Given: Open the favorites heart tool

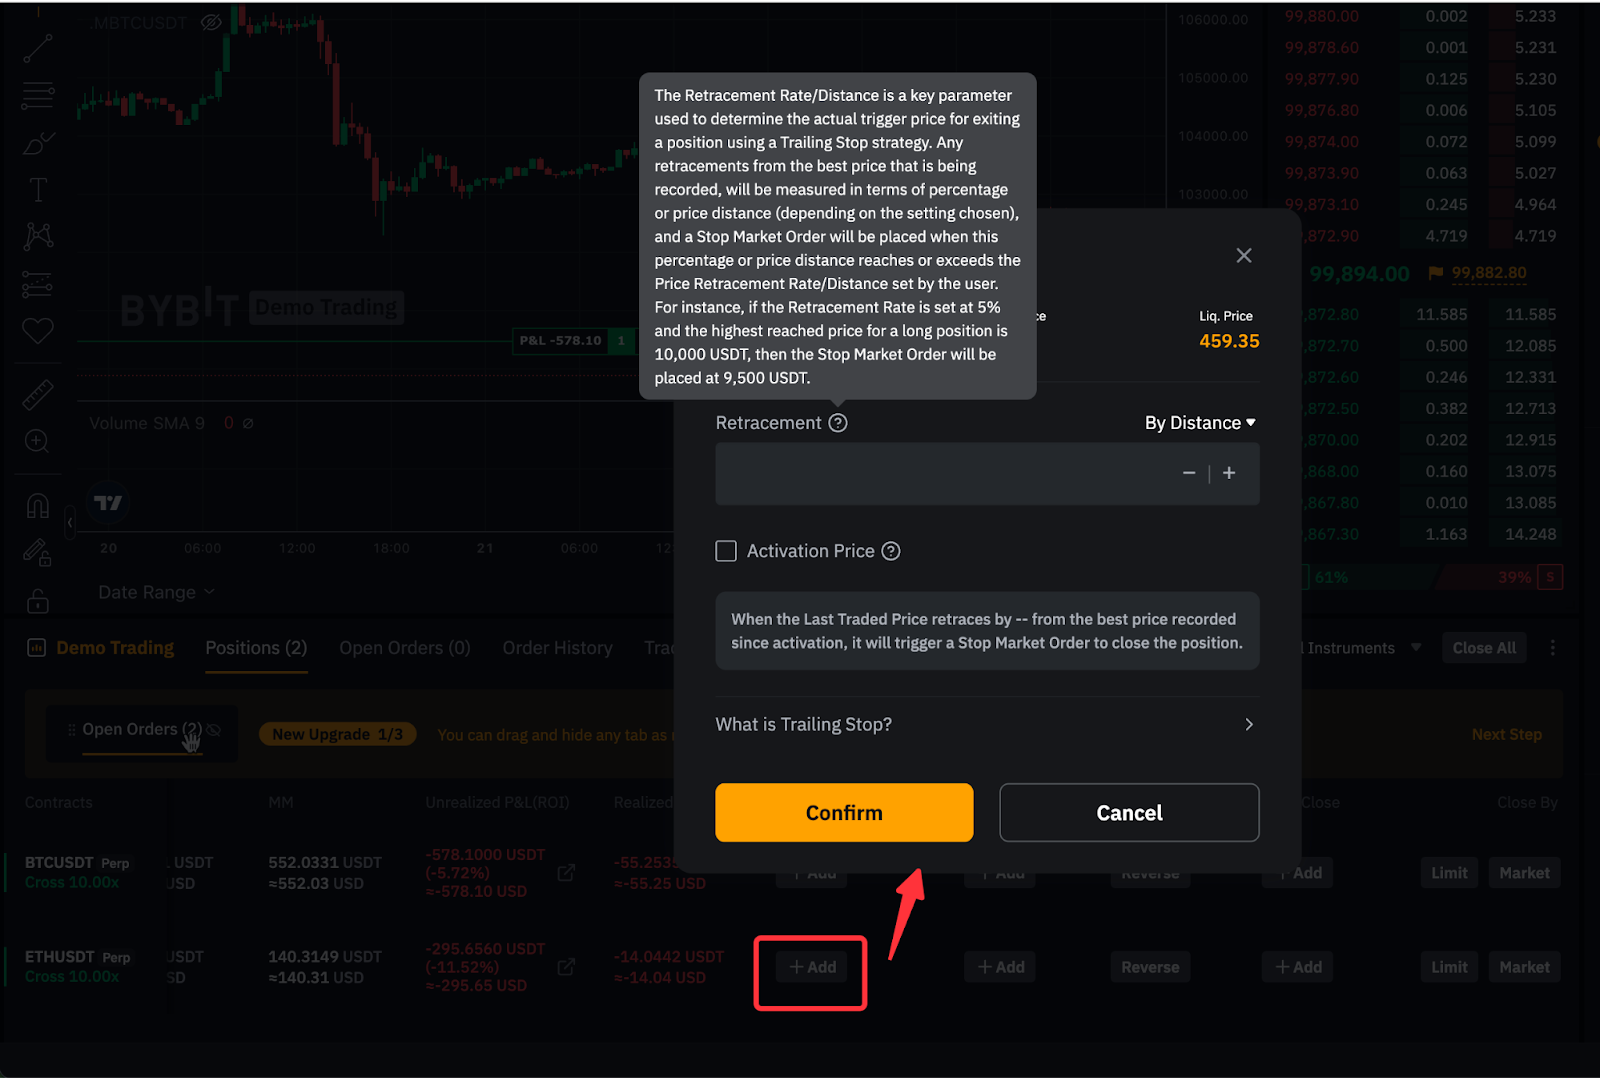Looking at the screenshot, I should click(38, 331).
